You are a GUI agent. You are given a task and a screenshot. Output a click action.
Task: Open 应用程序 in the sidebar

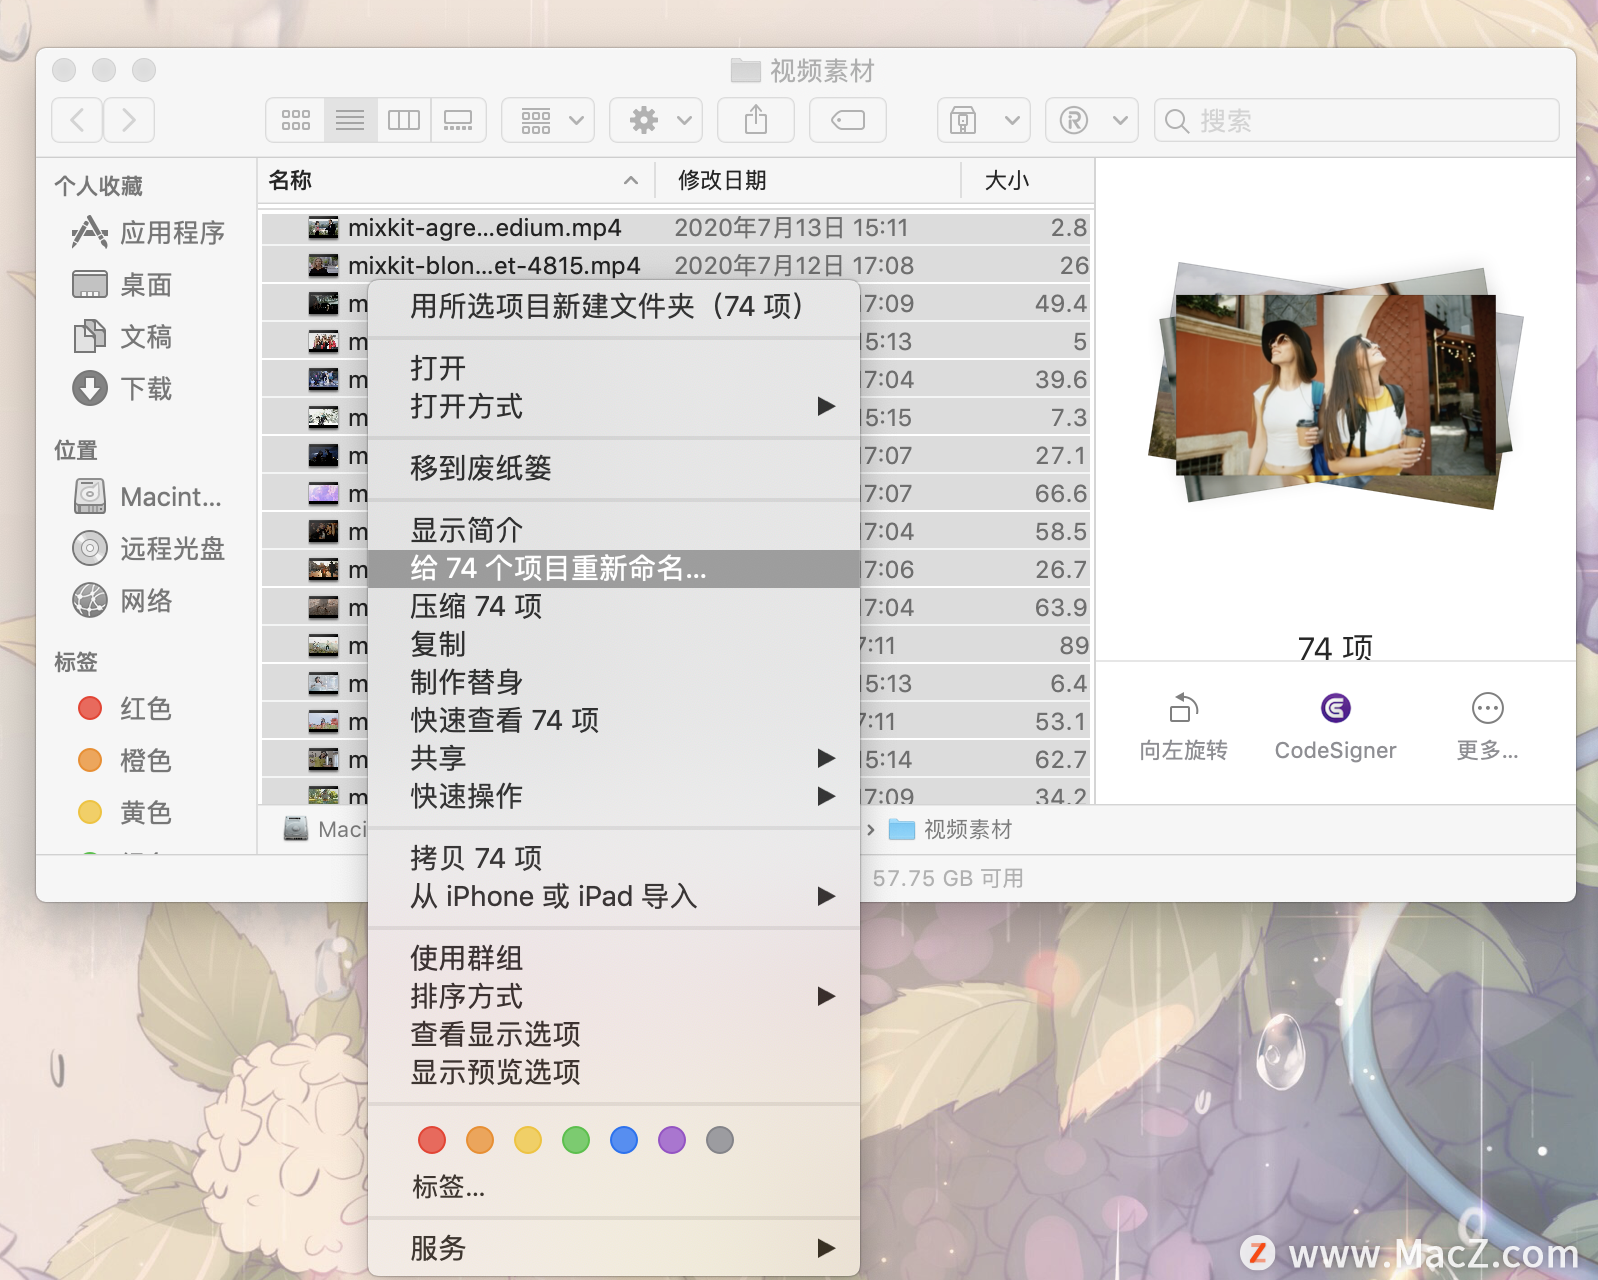point(148,233)
